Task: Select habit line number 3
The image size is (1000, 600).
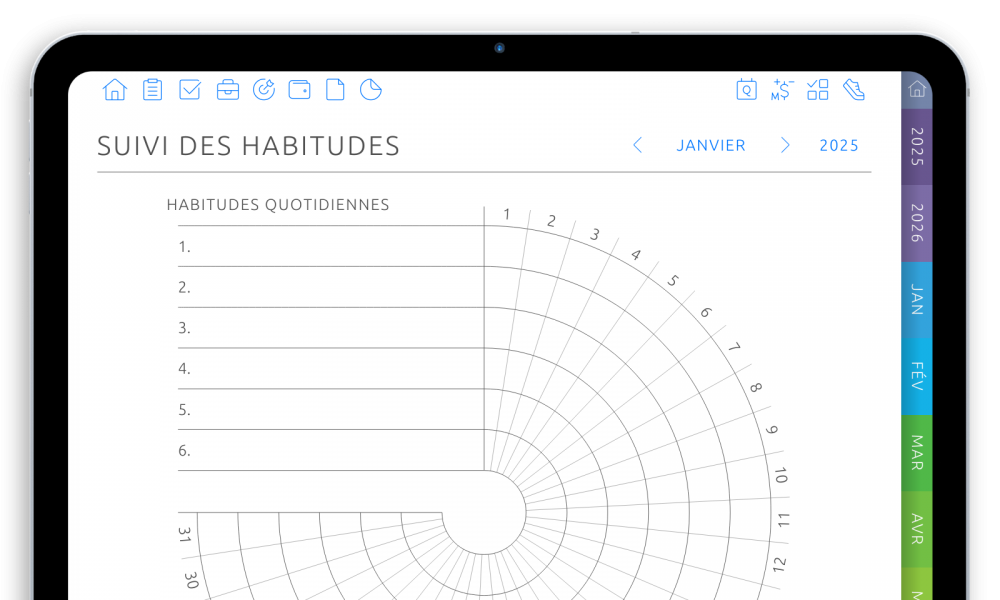Action: tap(331, 328)
